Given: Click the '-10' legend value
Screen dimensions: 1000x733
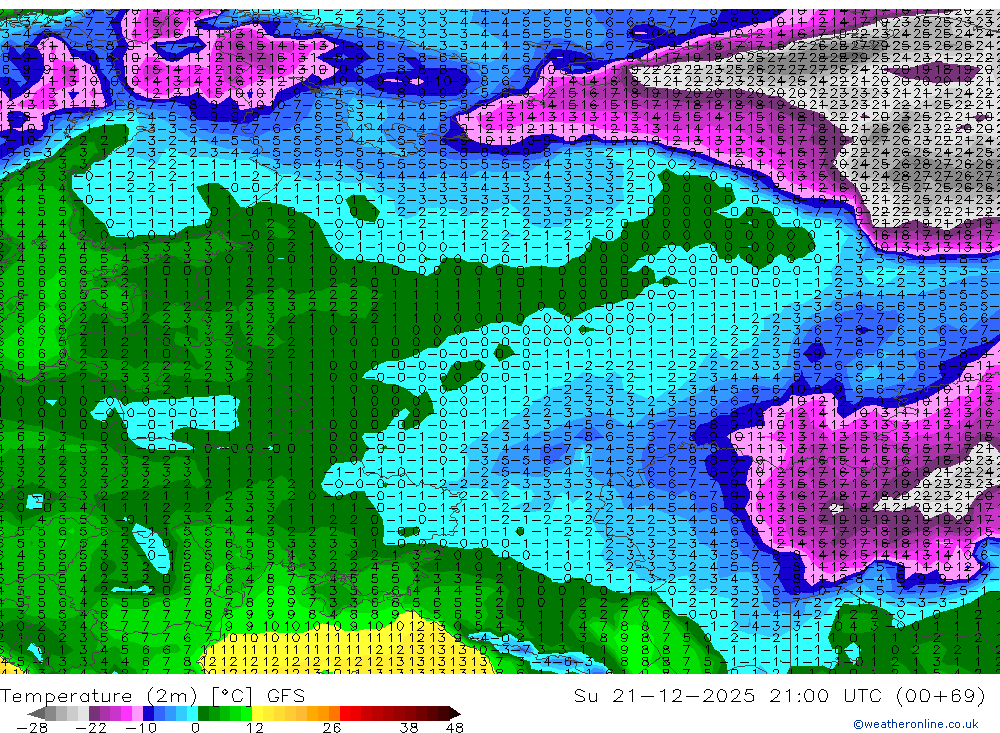Looking at the screenshot, I should 141,728.
